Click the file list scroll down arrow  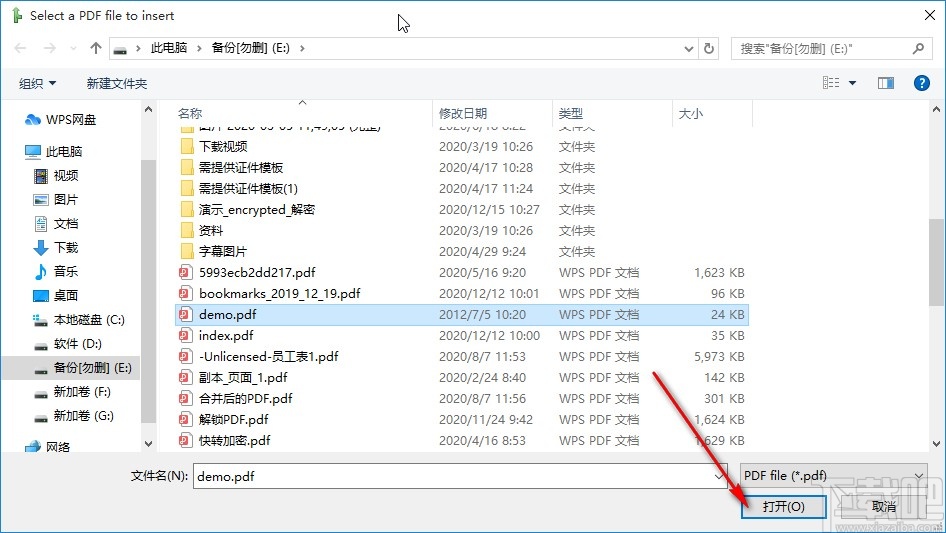pos(936,444)
